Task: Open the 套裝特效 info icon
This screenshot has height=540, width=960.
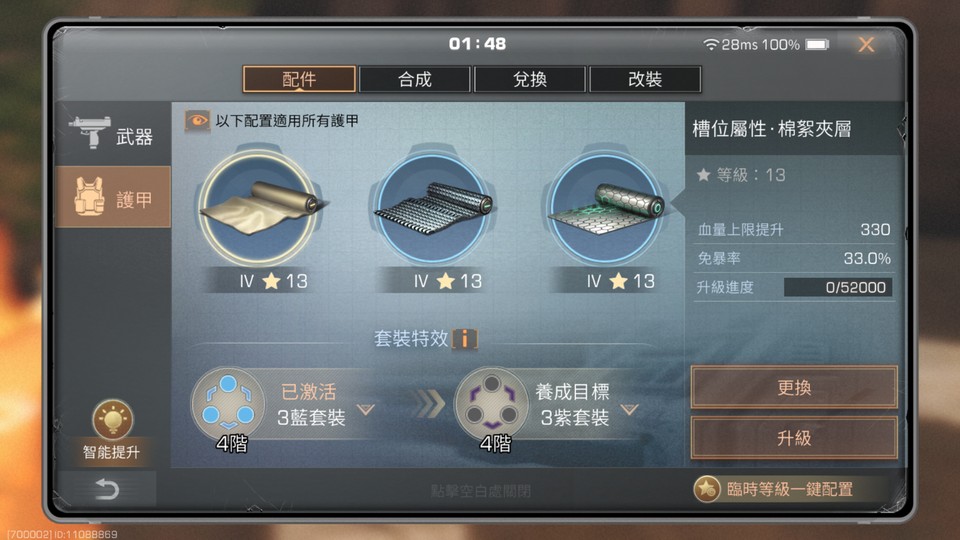Action: [x=465, y=339]
